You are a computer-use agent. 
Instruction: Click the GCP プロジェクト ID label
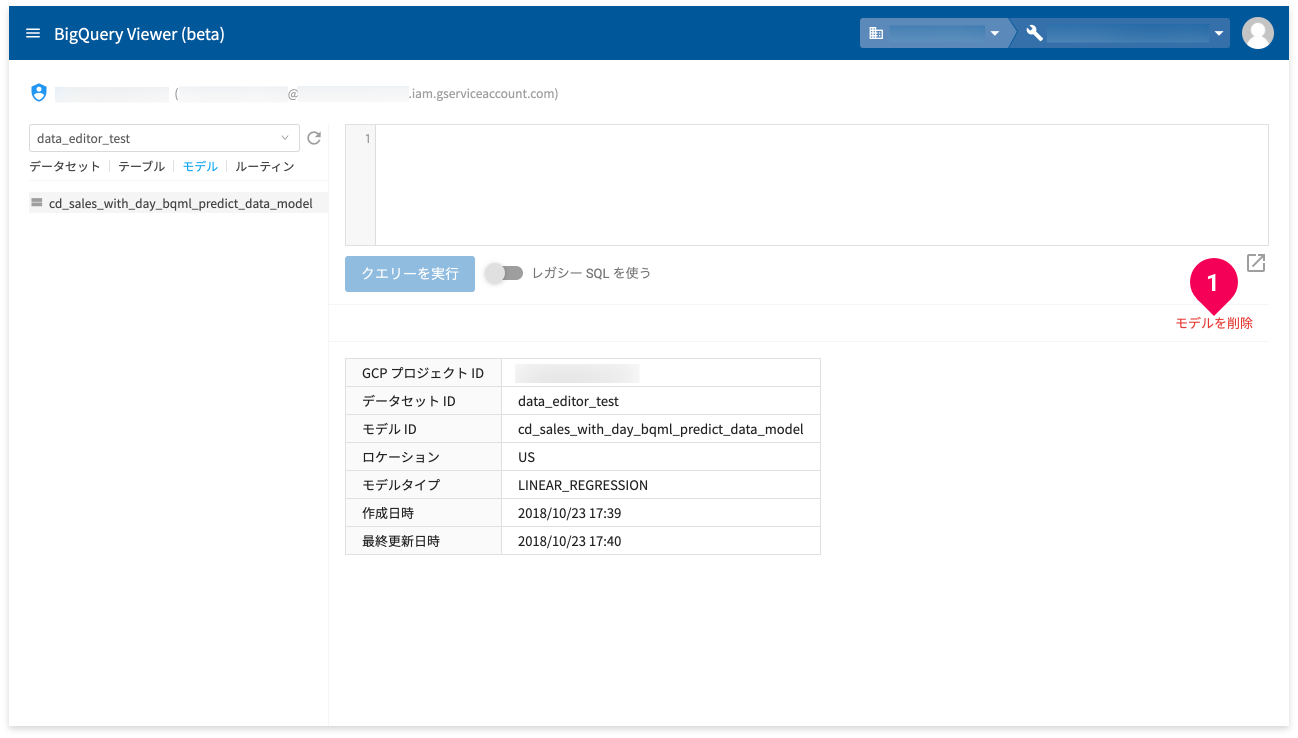tap(423, 373)
